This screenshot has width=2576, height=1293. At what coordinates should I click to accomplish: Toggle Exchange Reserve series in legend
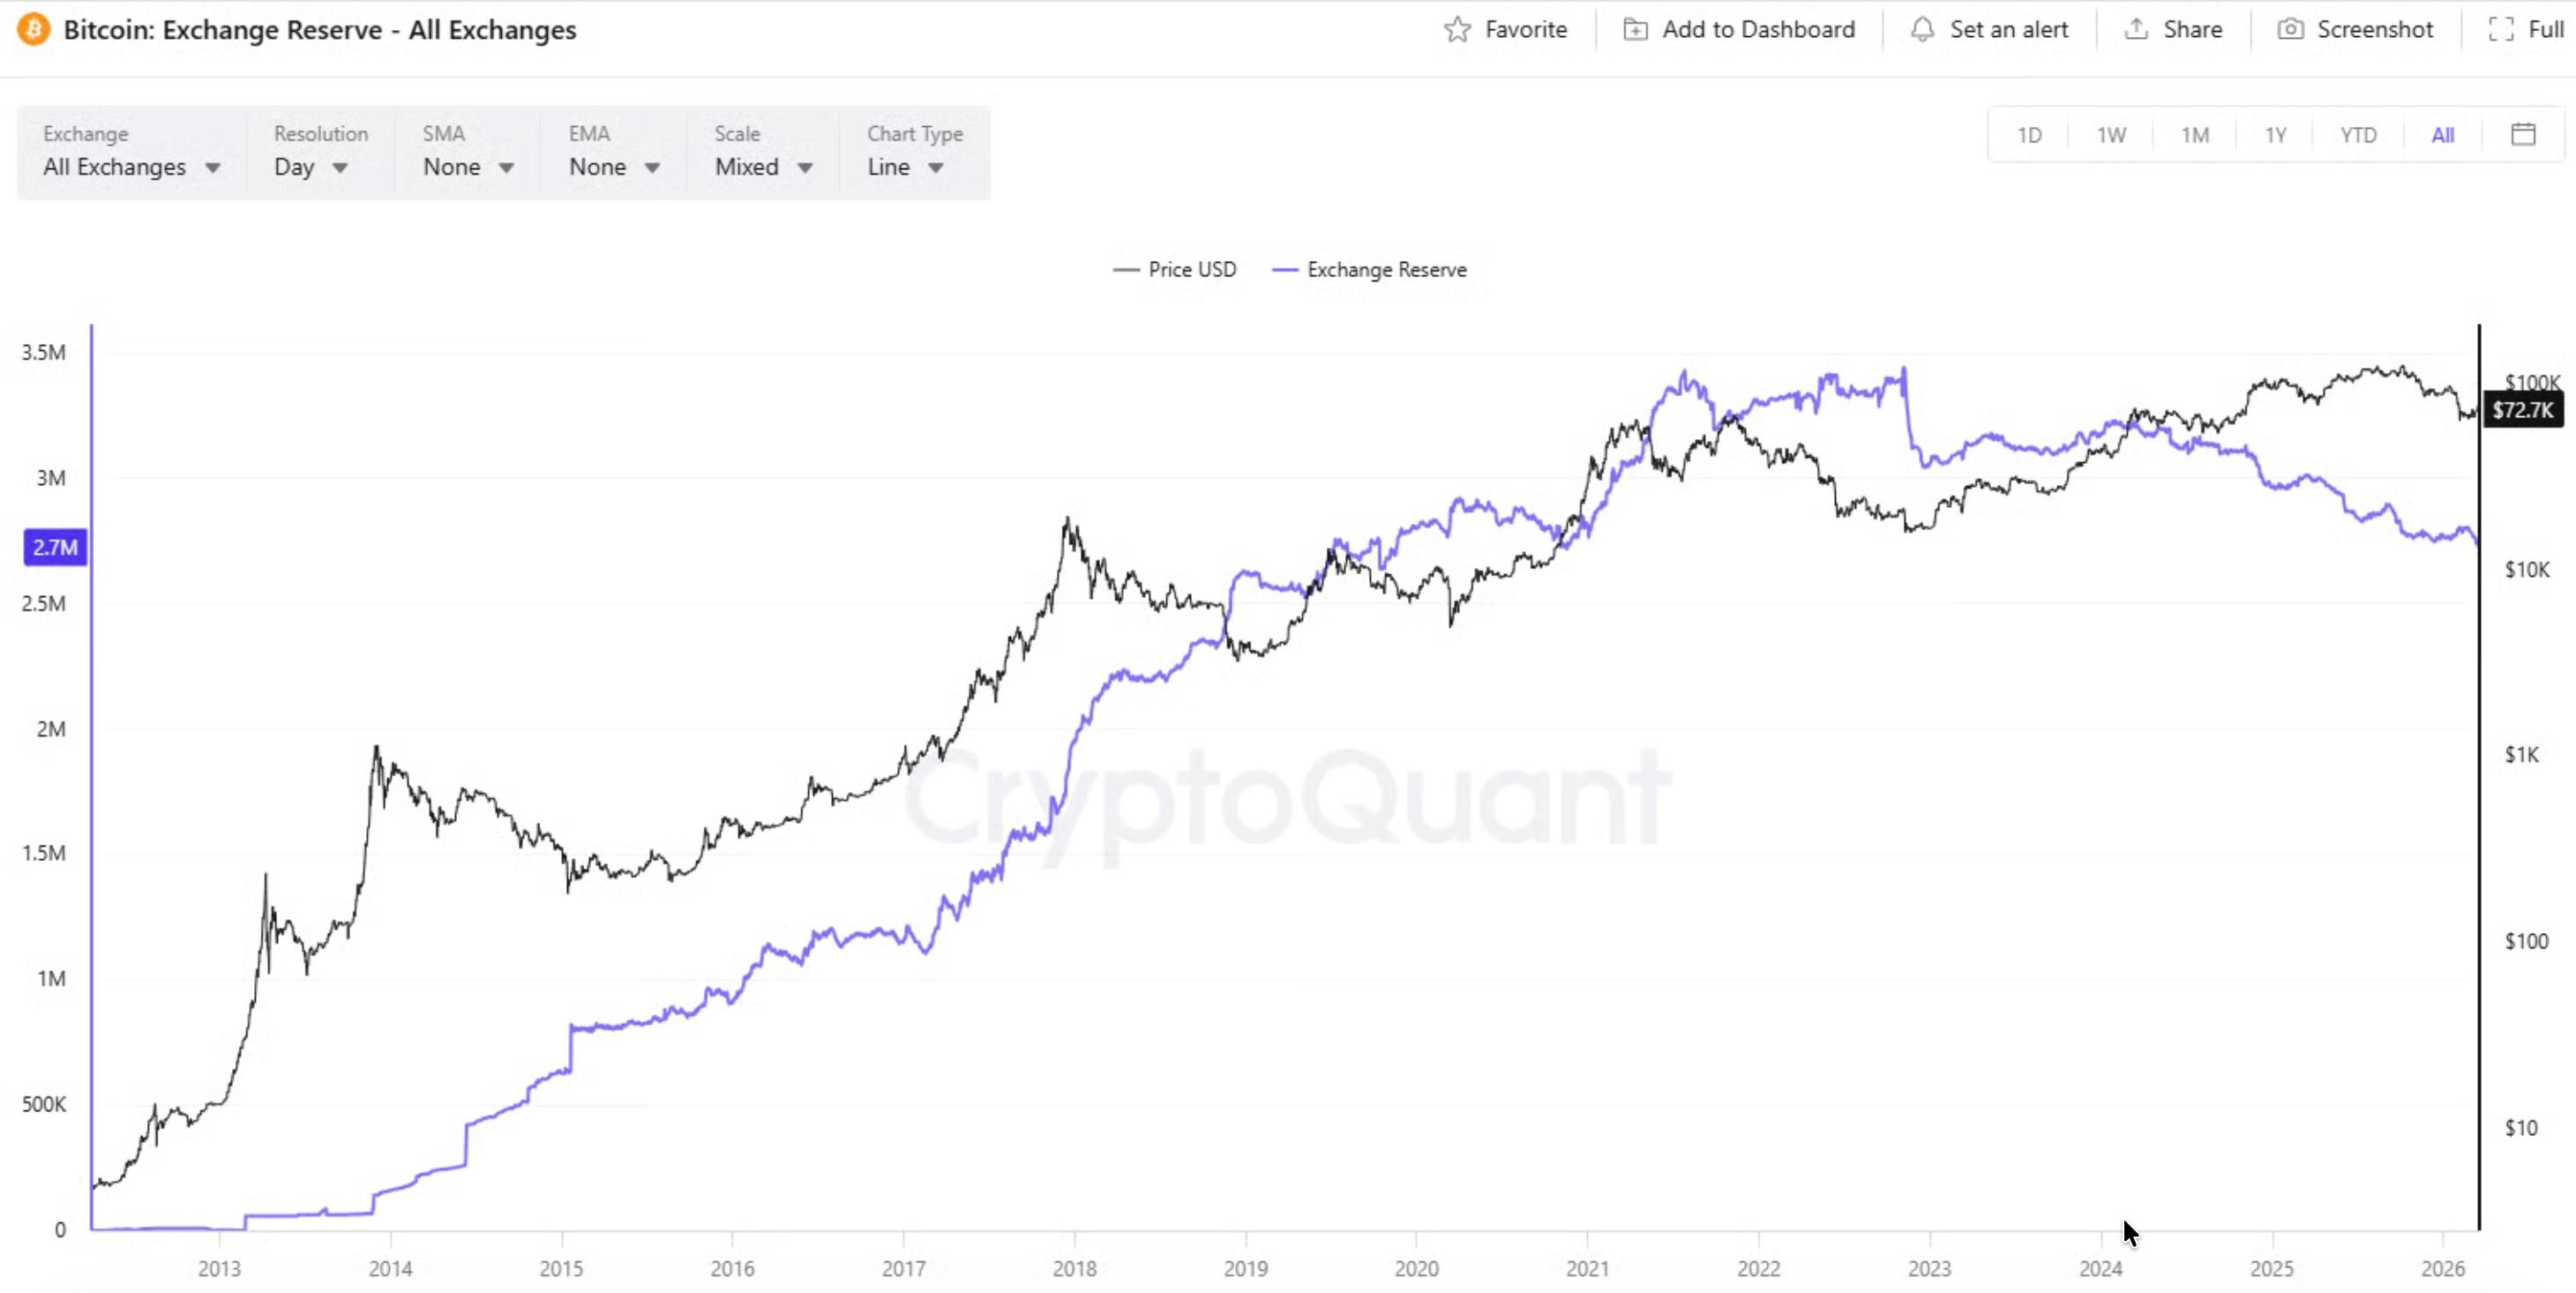tap(1370, 269)
